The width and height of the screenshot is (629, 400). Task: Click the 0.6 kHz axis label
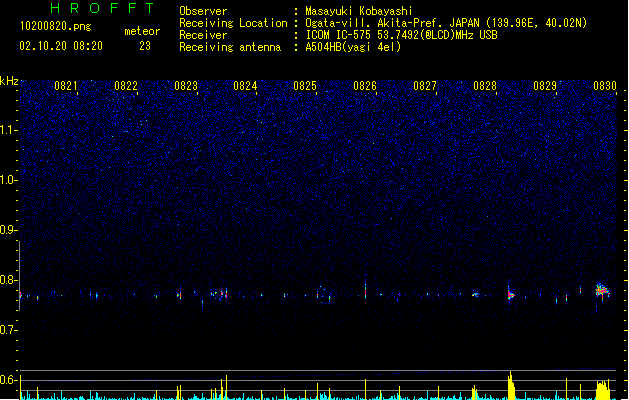[x=8, y=380]
